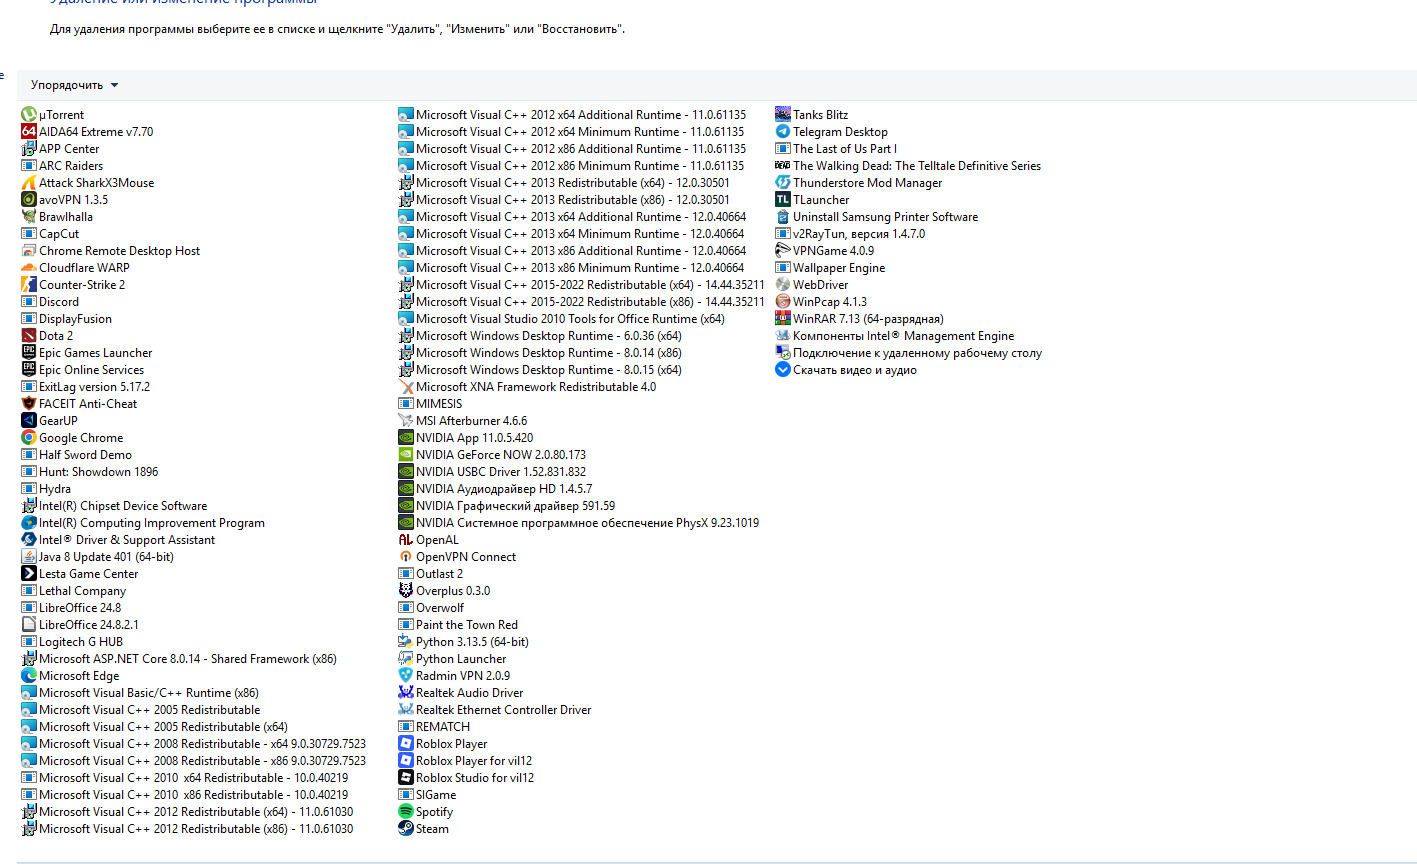This screenshot has height=864, width=1417.
Task: Select Paint the Town Red
Action: coord(459,625)
